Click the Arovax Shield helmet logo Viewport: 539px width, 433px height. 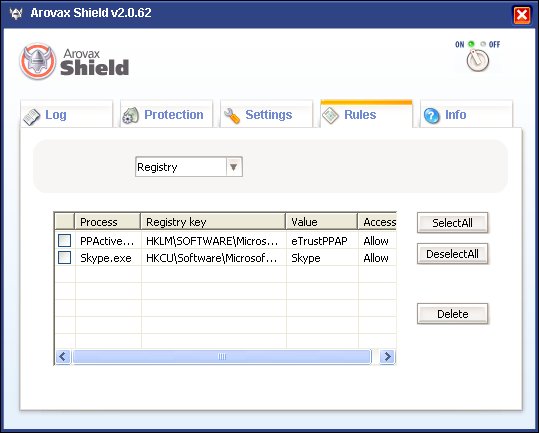click(37, 61)
